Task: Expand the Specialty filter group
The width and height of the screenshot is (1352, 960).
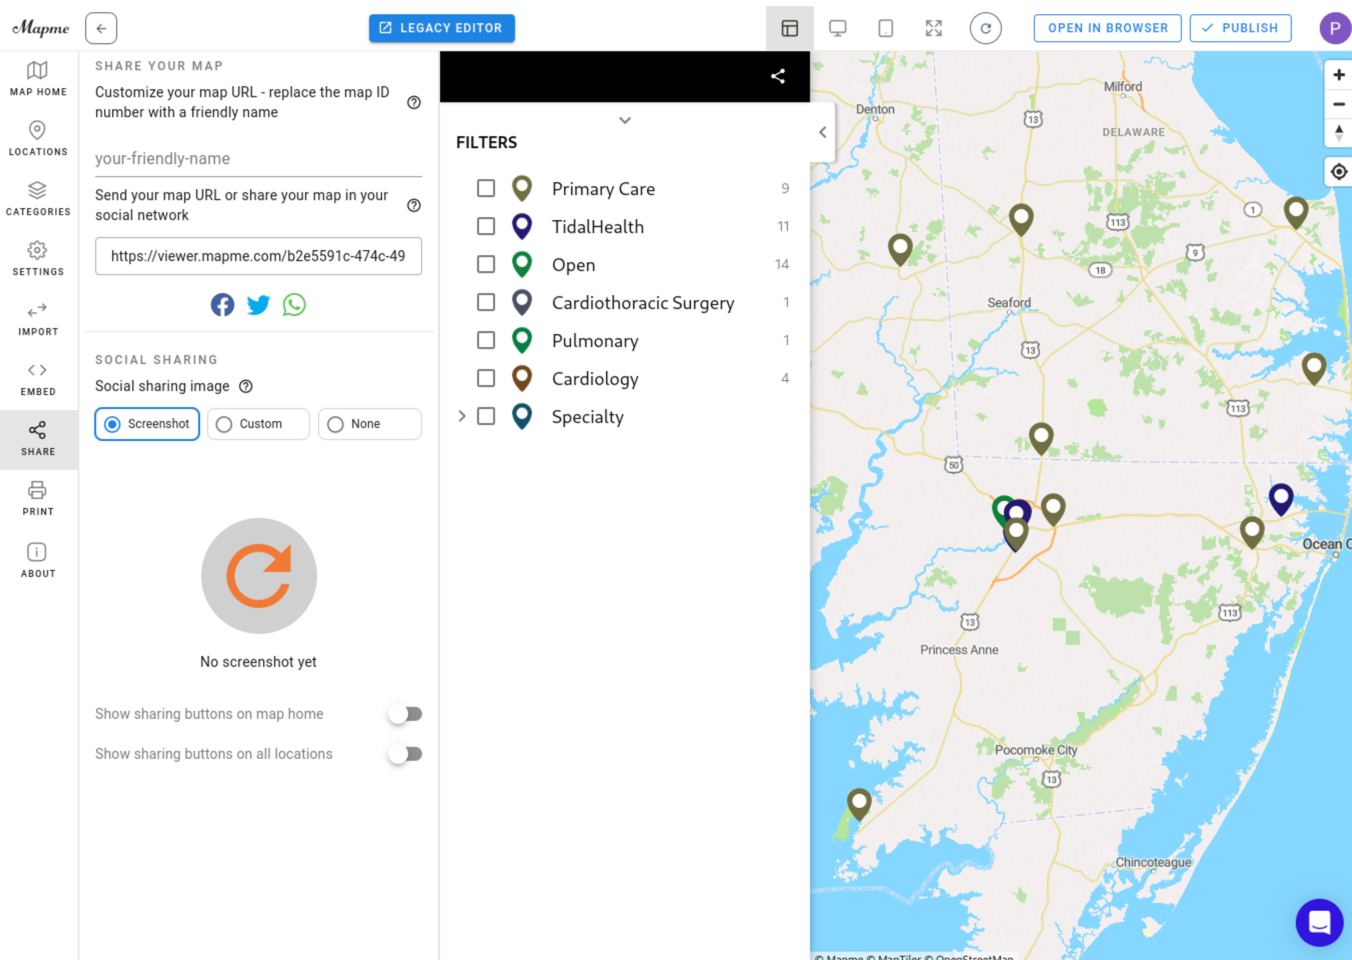Action: pyautogui.click(x=462, y=416)
